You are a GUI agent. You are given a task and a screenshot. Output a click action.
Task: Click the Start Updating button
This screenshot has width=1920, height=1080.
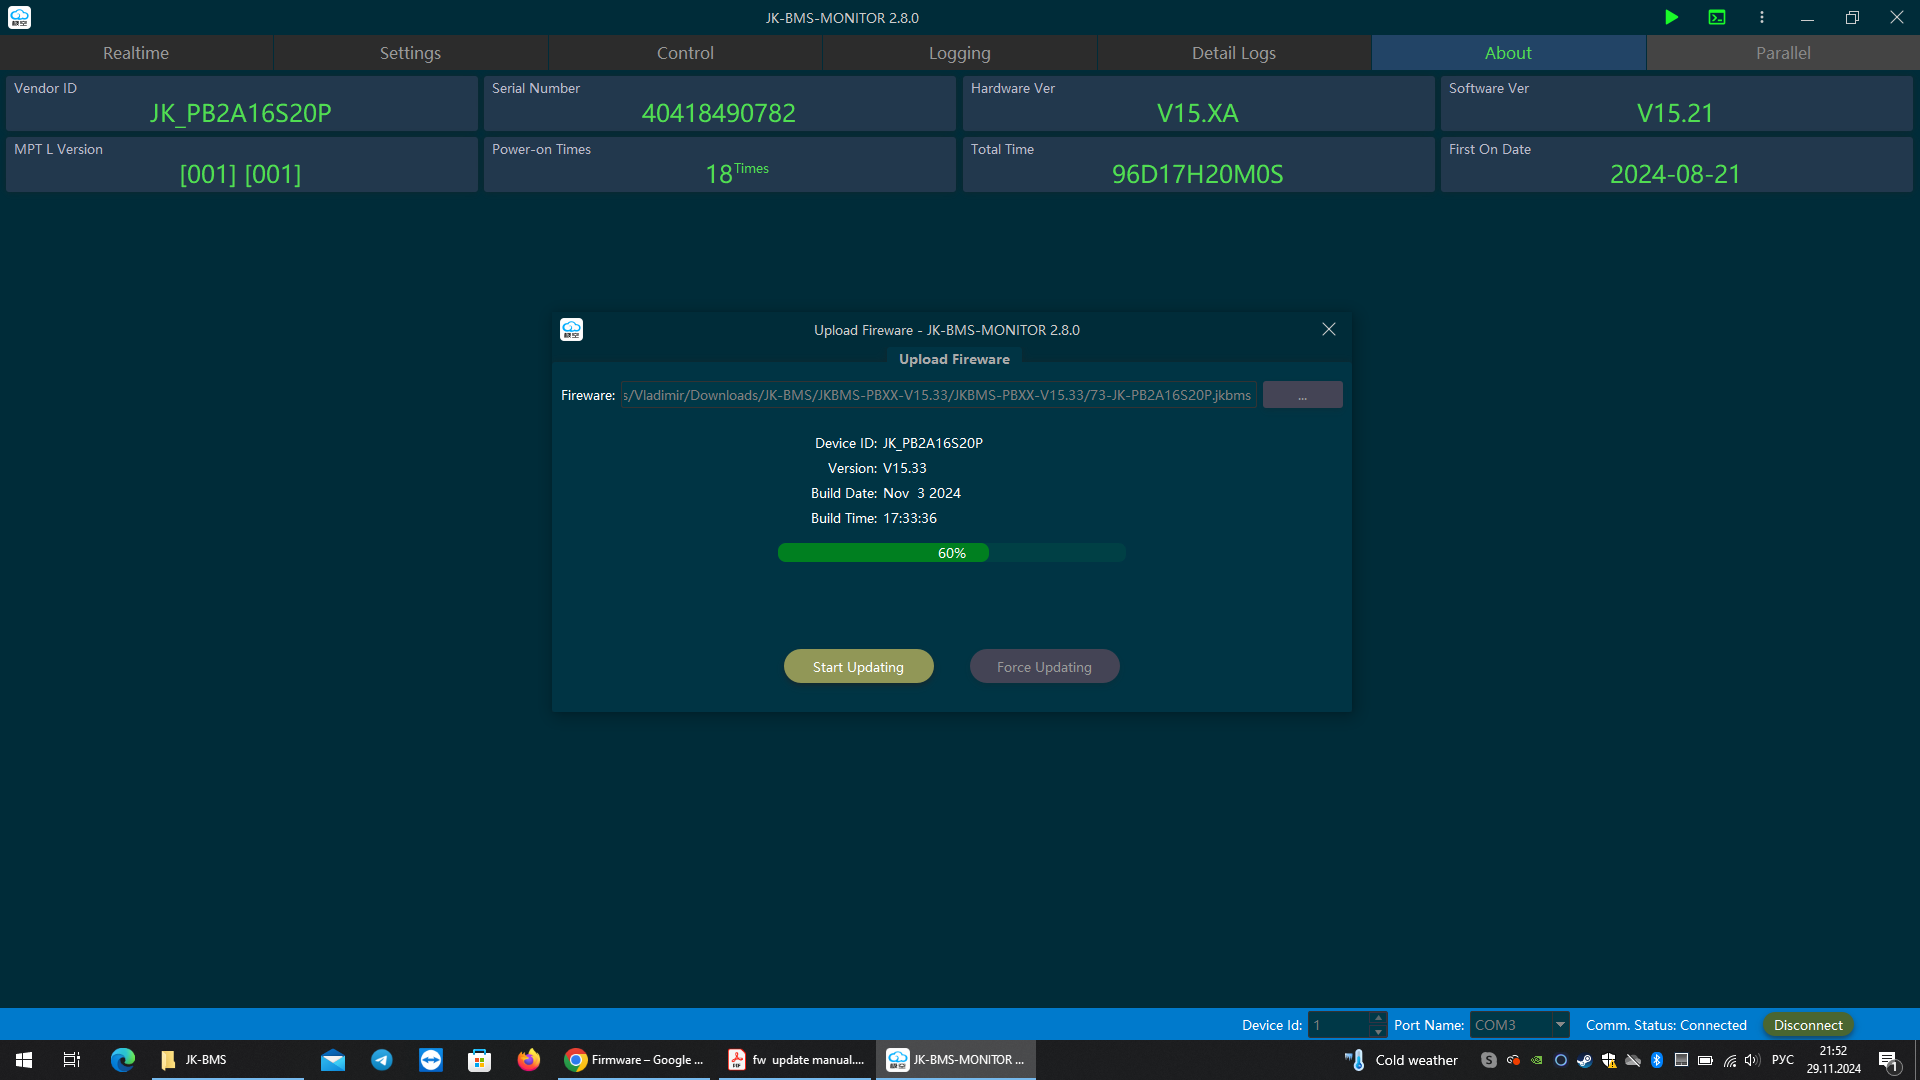pos(858,666)
